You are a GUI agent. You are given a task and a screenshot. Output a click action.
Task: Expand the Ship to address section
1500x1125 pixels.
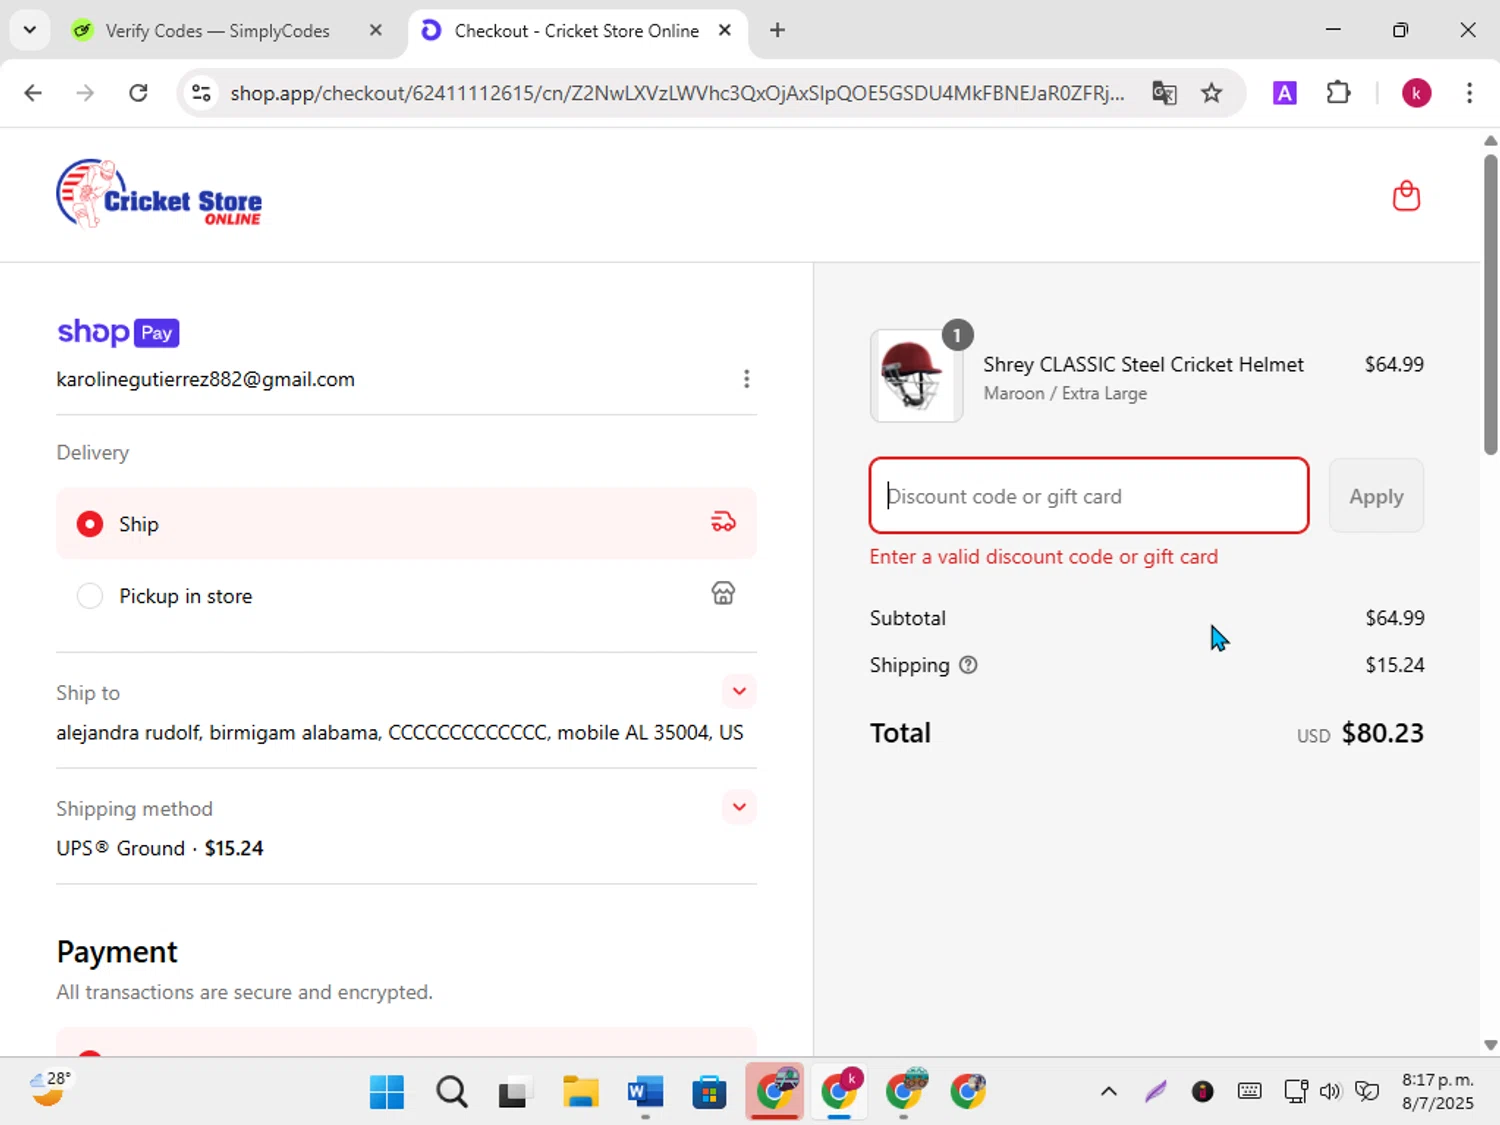739,691
